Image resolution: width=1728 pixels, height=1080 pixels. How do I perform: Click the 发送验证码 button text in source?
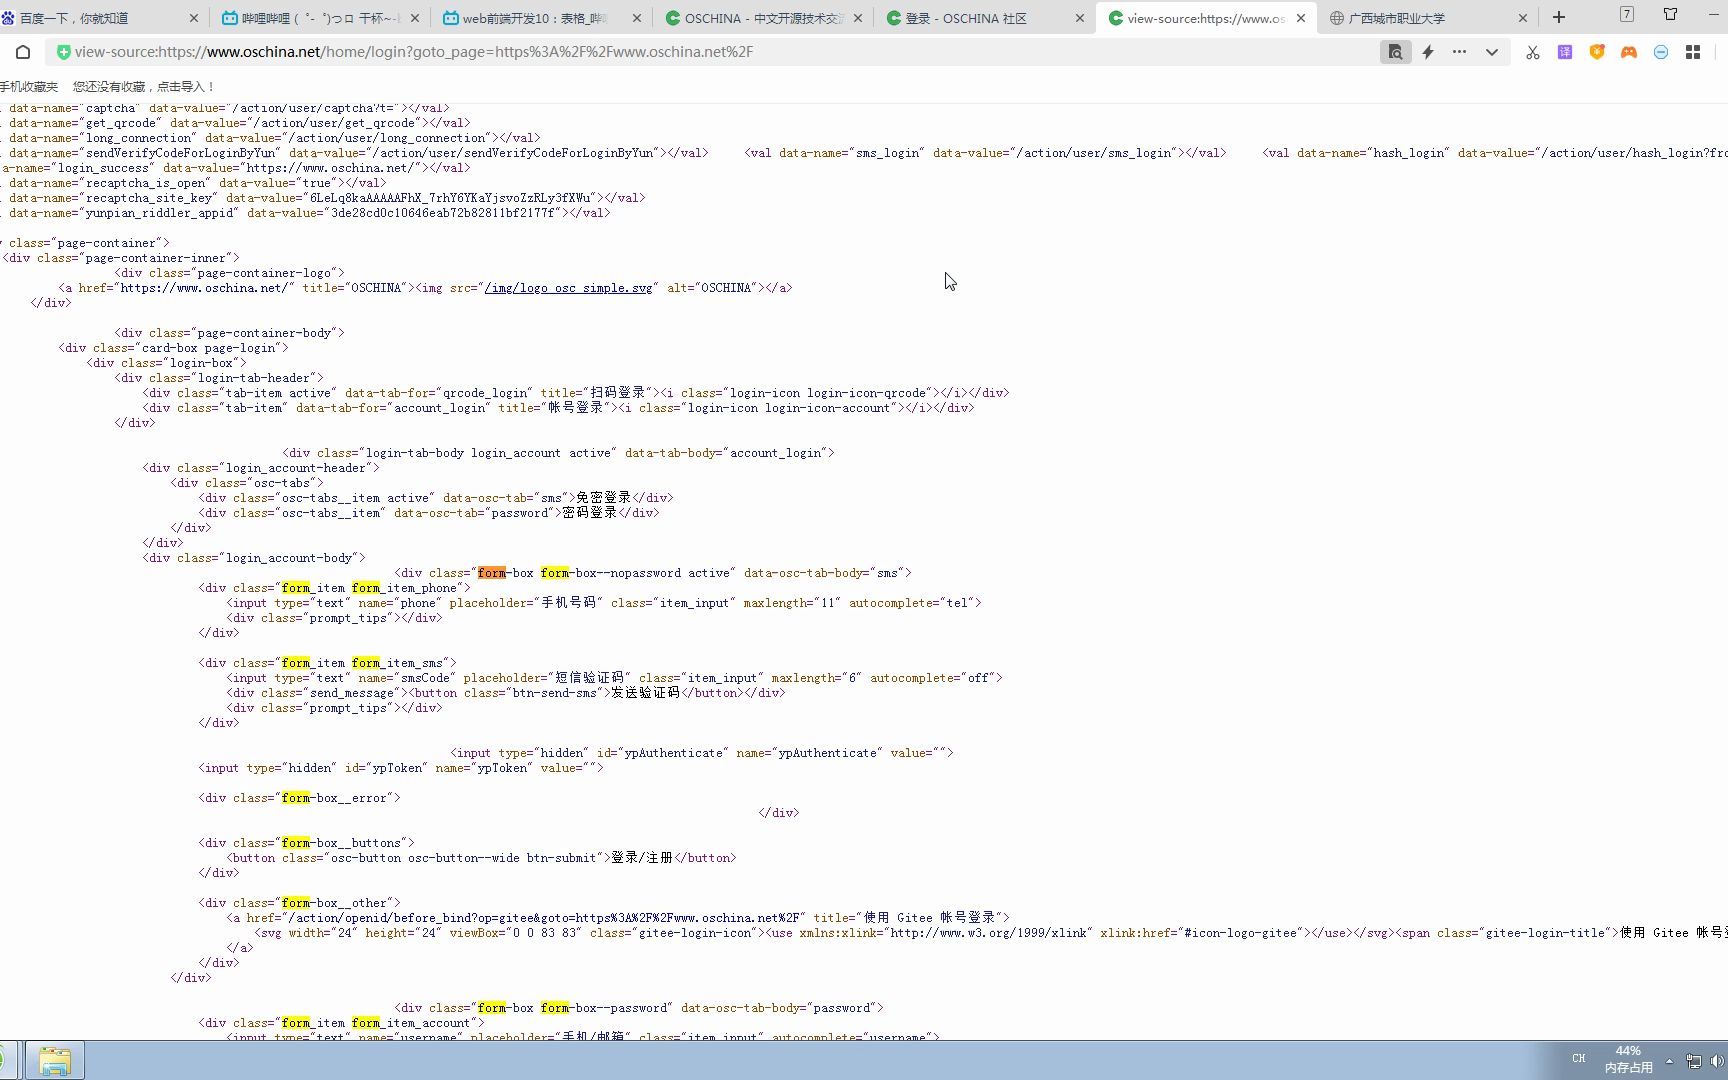coord(646,693)
